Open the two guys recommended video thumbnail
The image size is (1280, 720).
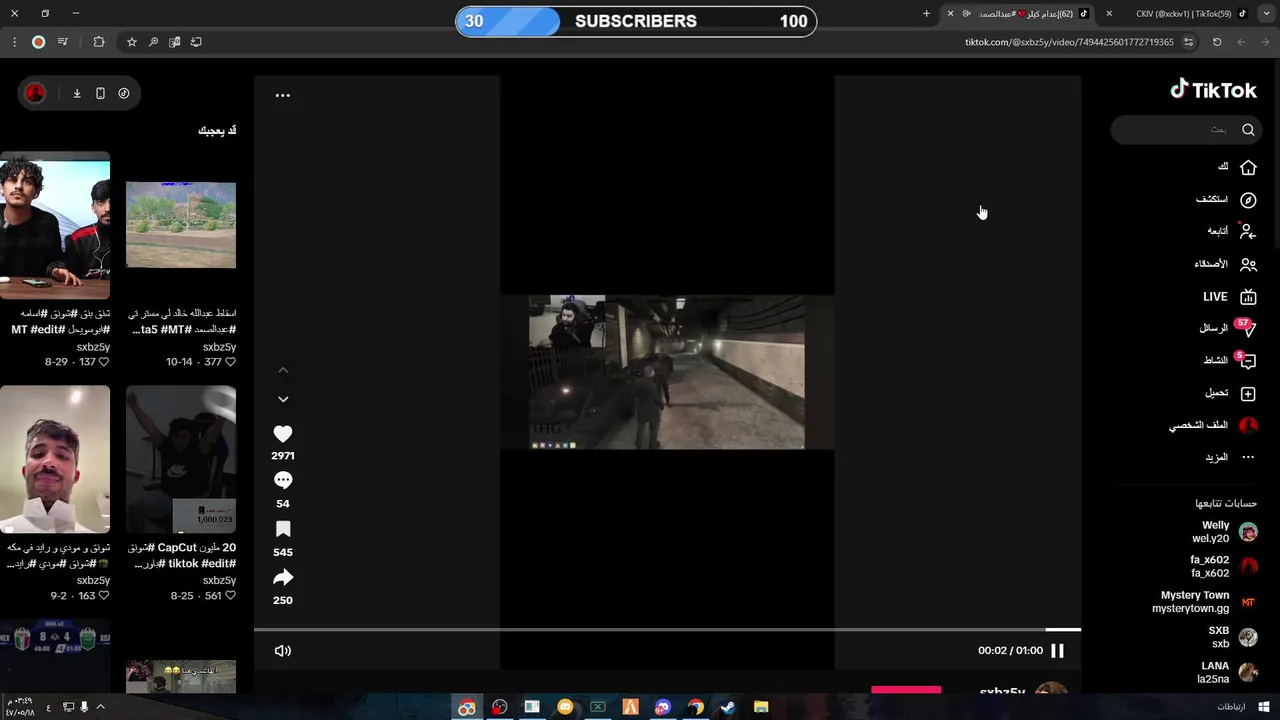[x=55, y=226]
